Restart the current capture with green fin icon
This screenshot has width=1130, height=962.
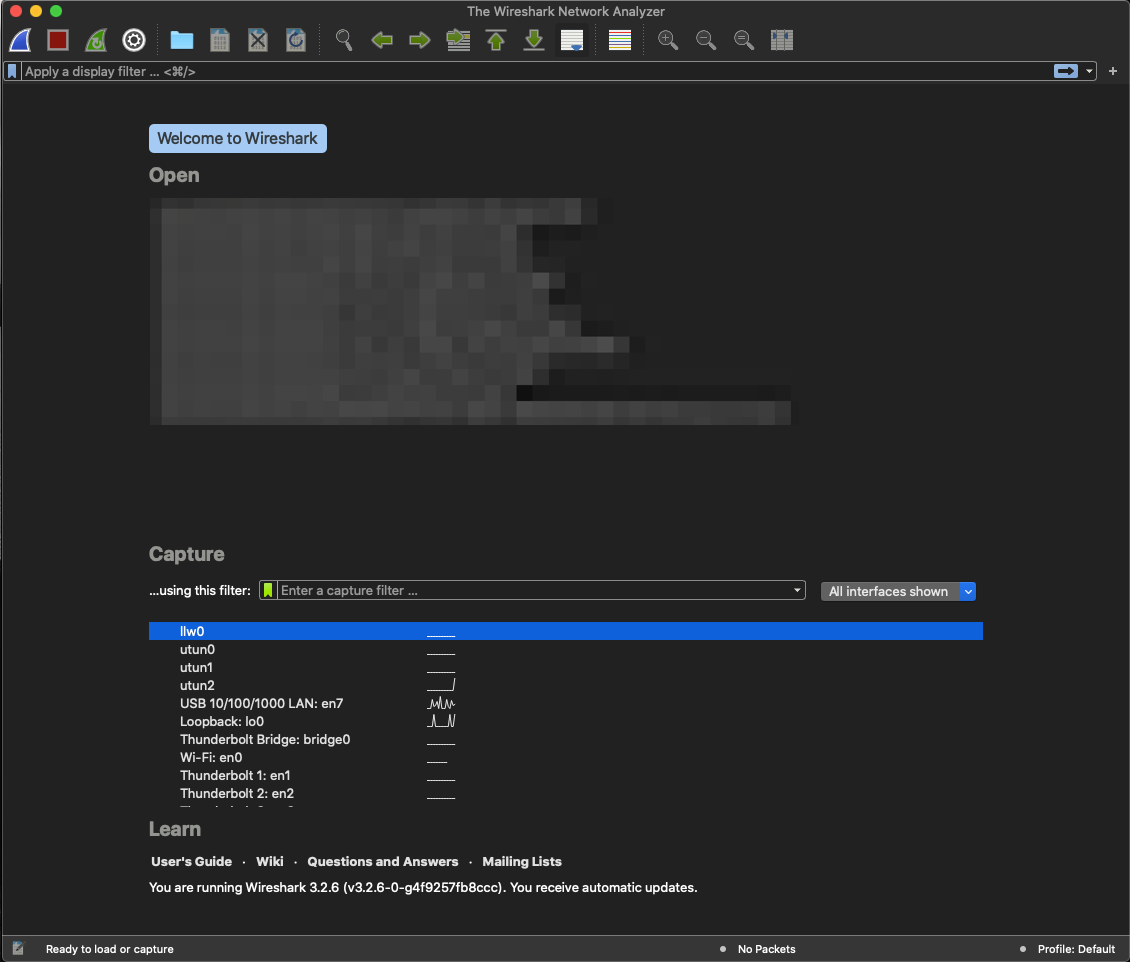[x=96, y=40]
